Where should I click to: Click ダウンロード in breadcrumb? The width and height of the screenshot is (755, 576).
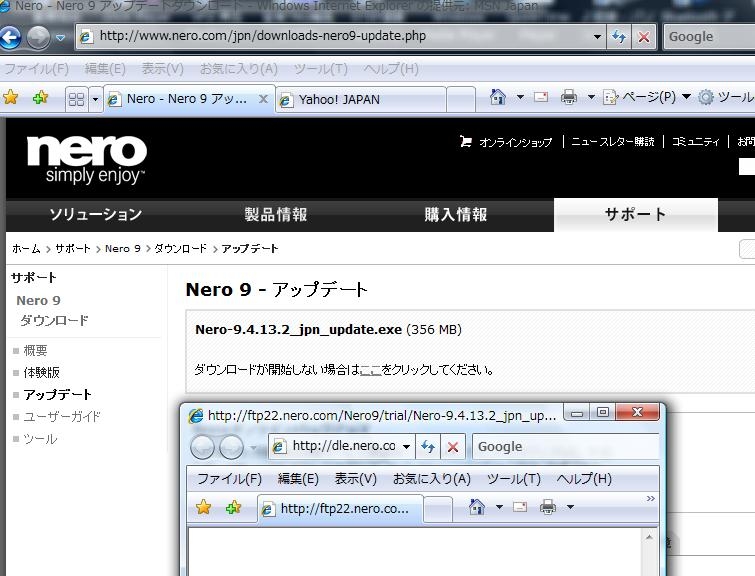180,249
